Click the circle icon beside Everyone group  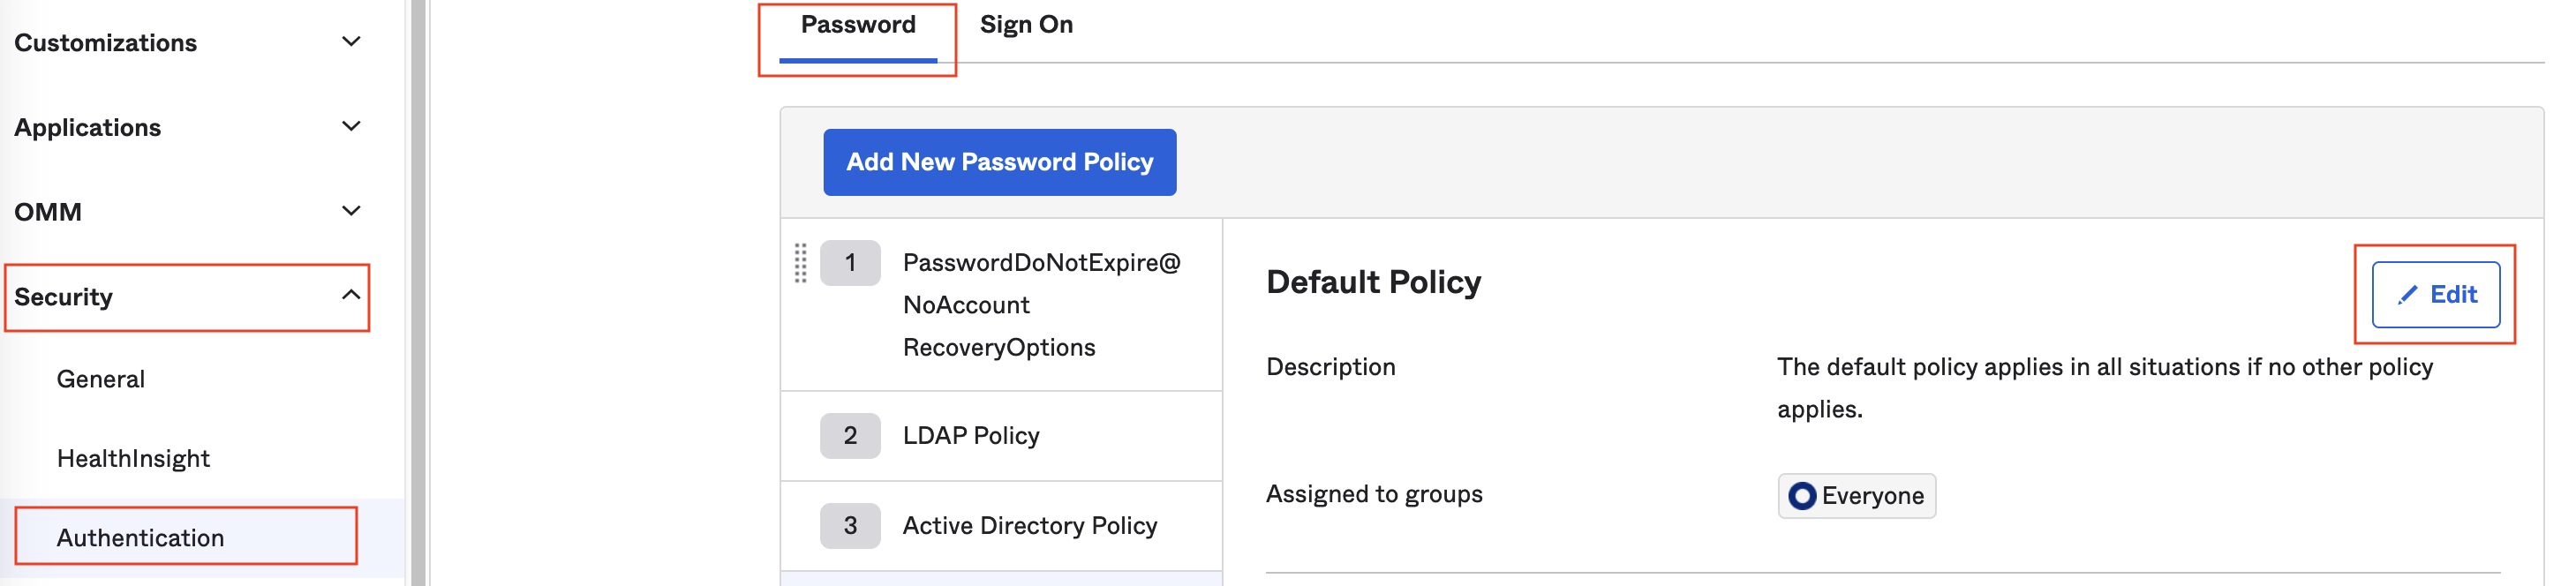1802,495
